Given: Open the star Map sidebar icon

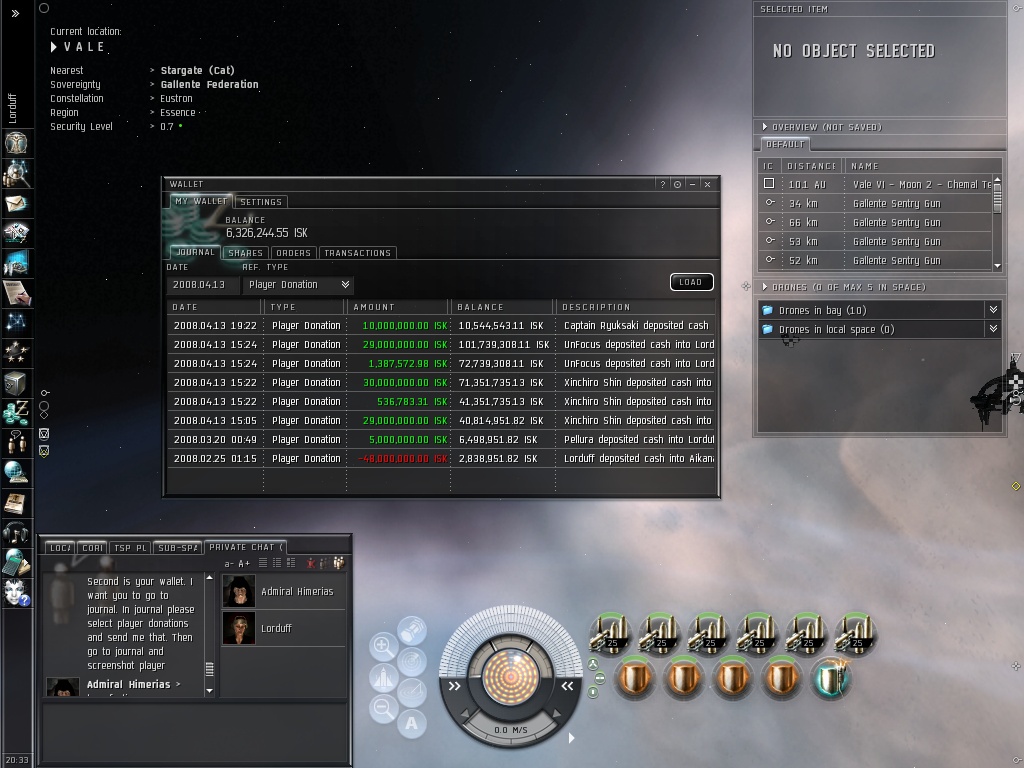Looking at the screenshot, I should pyautogui.click(x=16, y=322).
